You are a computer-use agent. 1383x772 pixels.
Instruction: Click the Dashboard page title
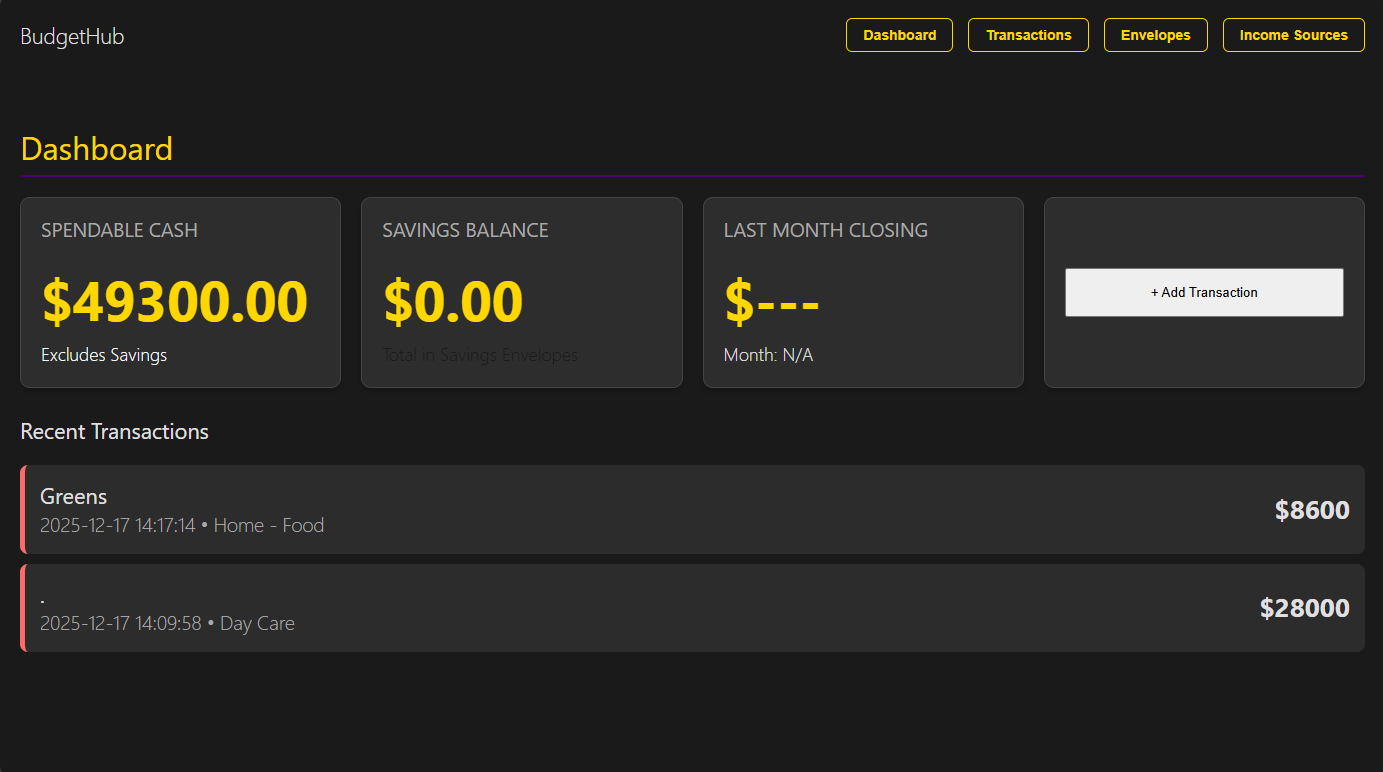pyautogui.click(x=96, y=148)
